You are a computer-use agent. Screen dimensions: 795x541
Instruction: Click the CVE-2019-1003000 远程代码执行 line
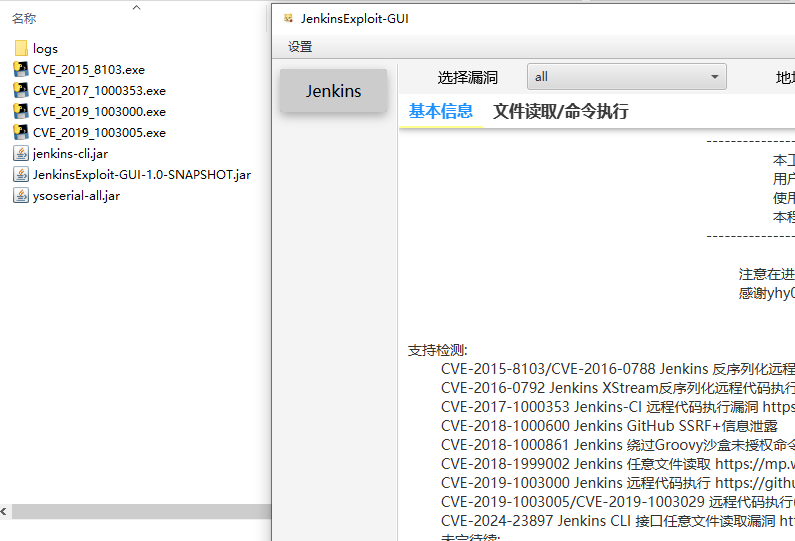tap(618, 483)
